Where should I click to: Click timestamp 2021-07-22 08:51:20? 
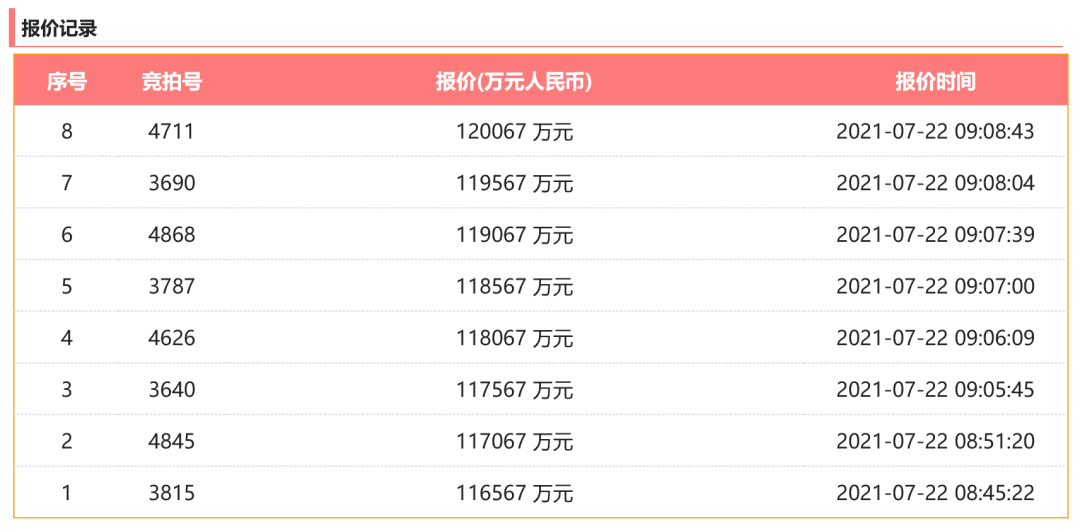coord(935,442)
